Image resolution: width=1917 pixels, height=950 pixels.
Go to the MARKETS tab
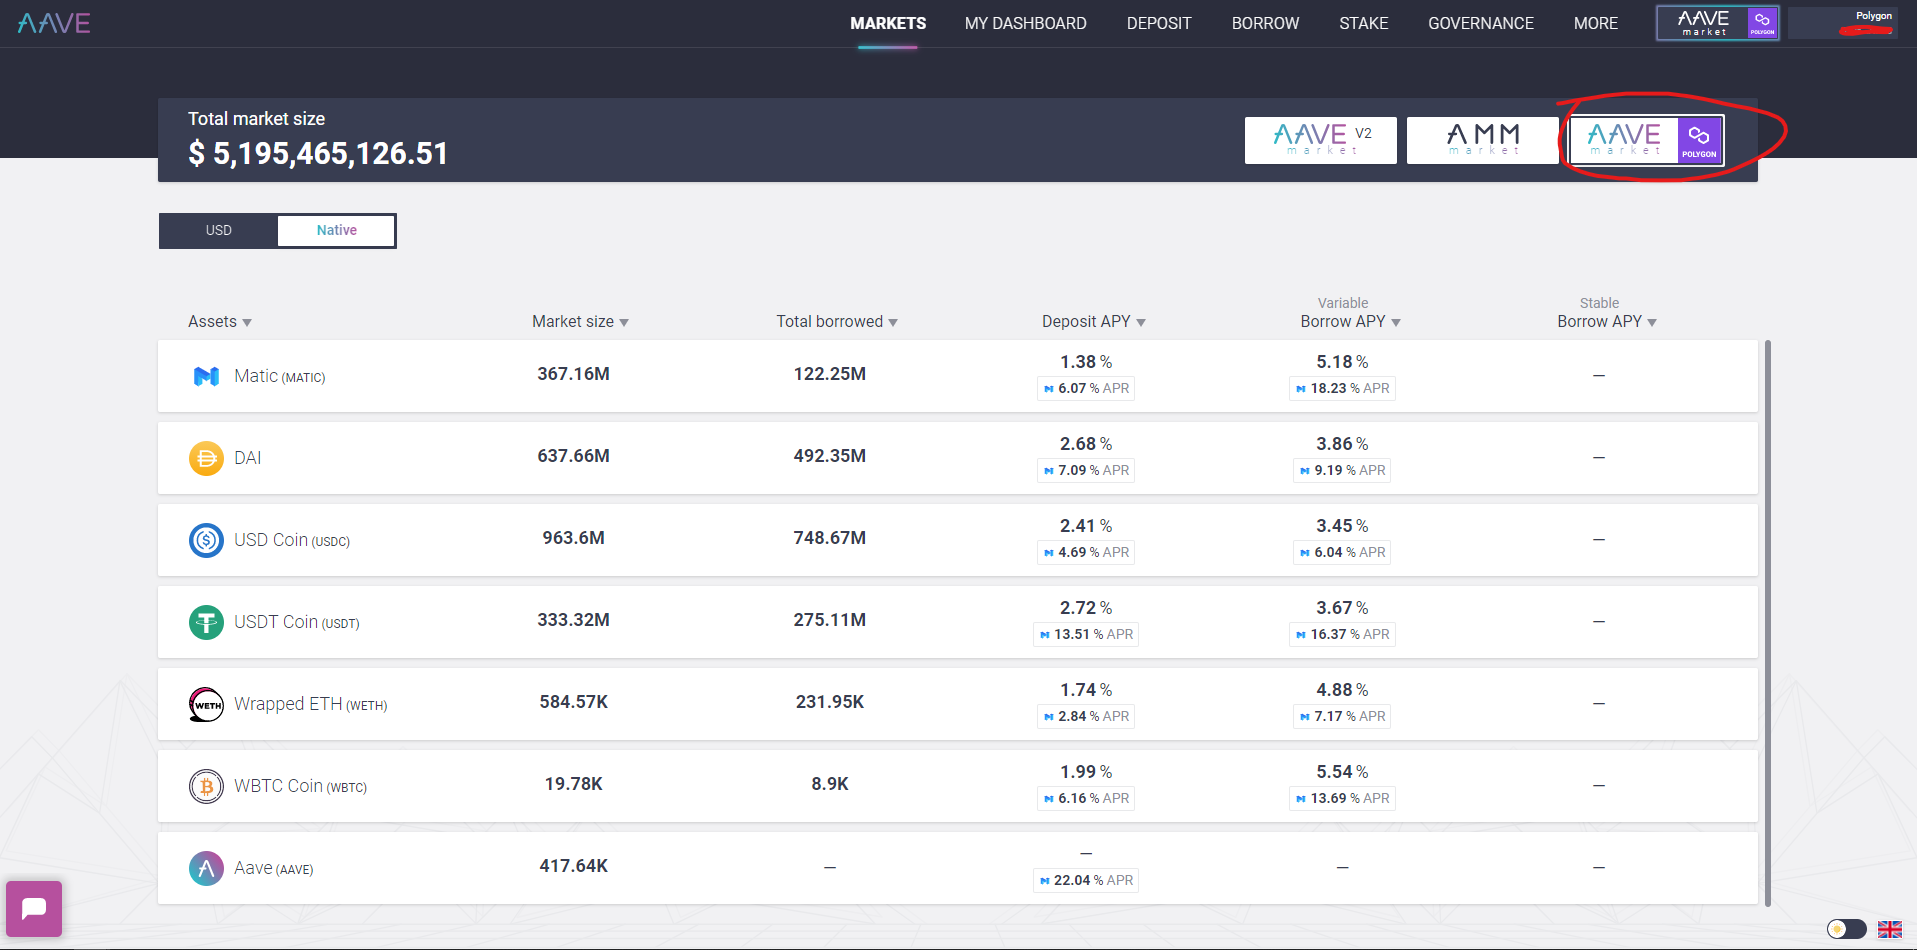(888, 23)
